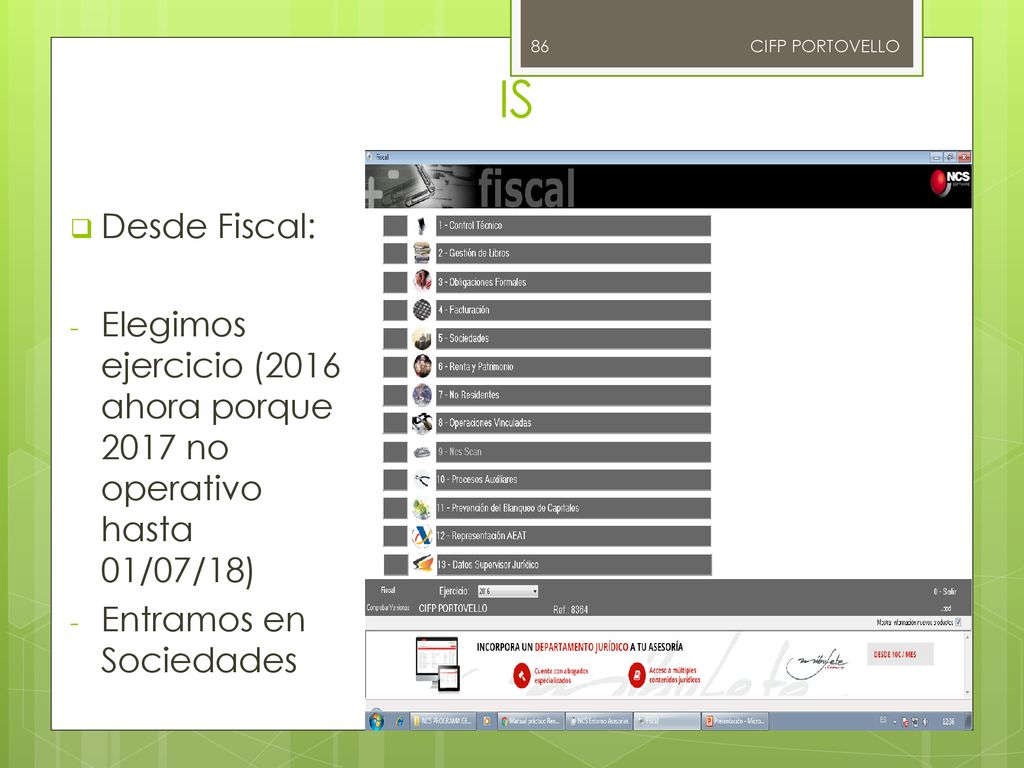Open the media player taskbar icon

(x=487, y=721)
